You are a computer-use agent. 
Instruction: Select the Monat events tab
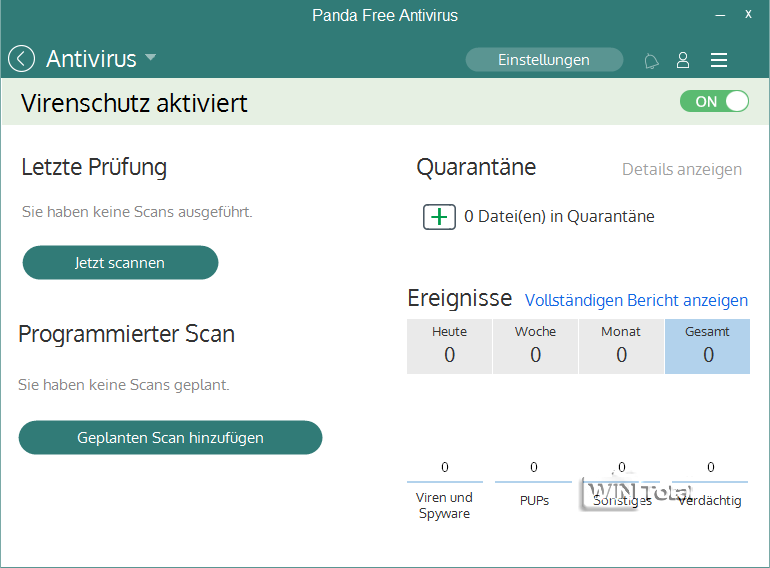[621, 346]
